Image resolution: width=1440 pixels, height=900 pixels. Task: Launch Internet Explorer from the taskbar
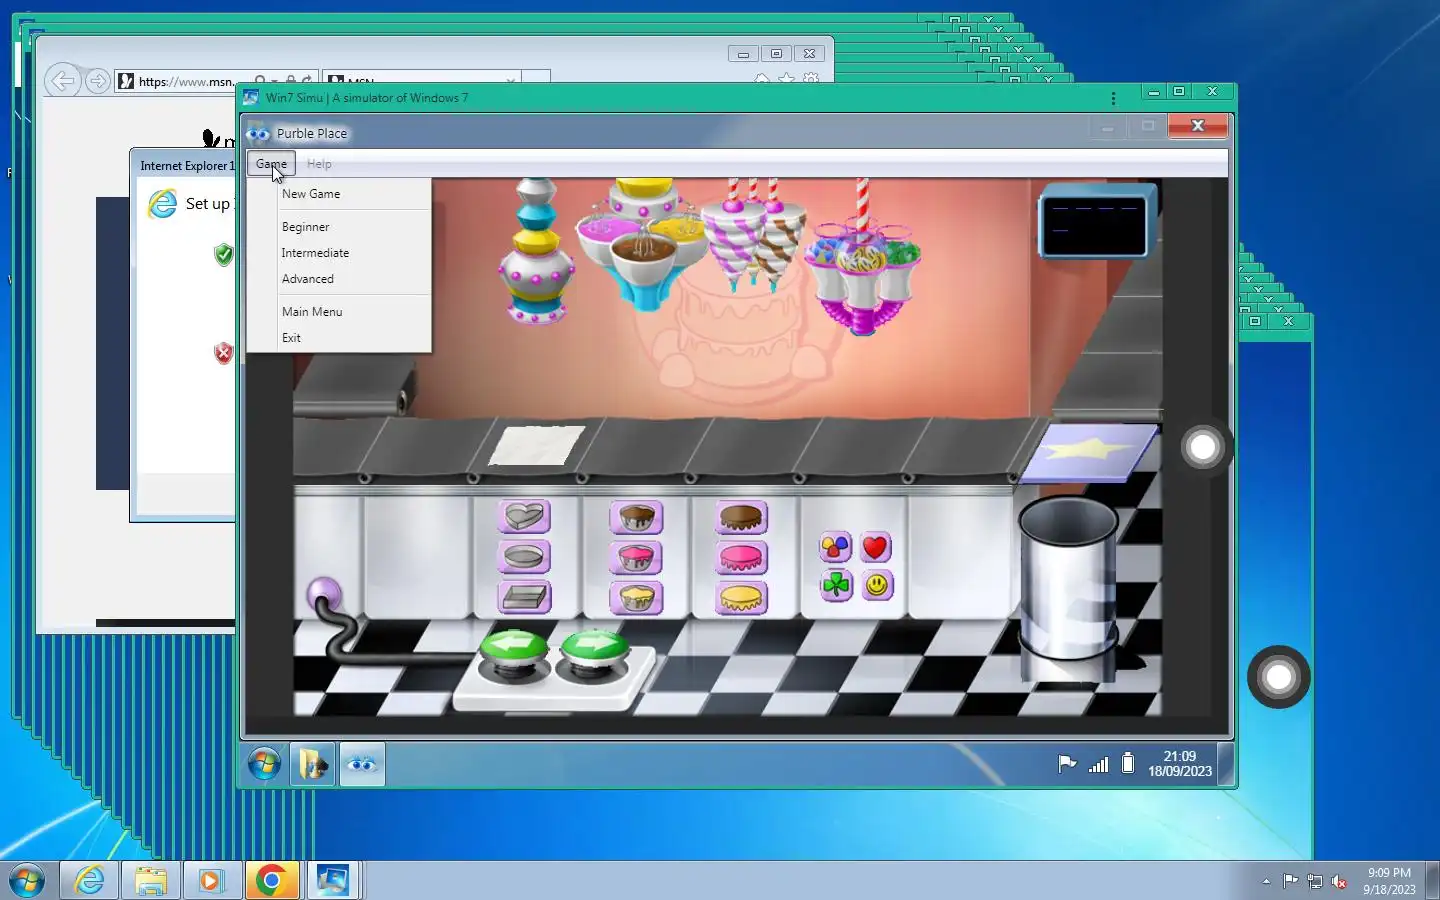click(x=89, y=881)
